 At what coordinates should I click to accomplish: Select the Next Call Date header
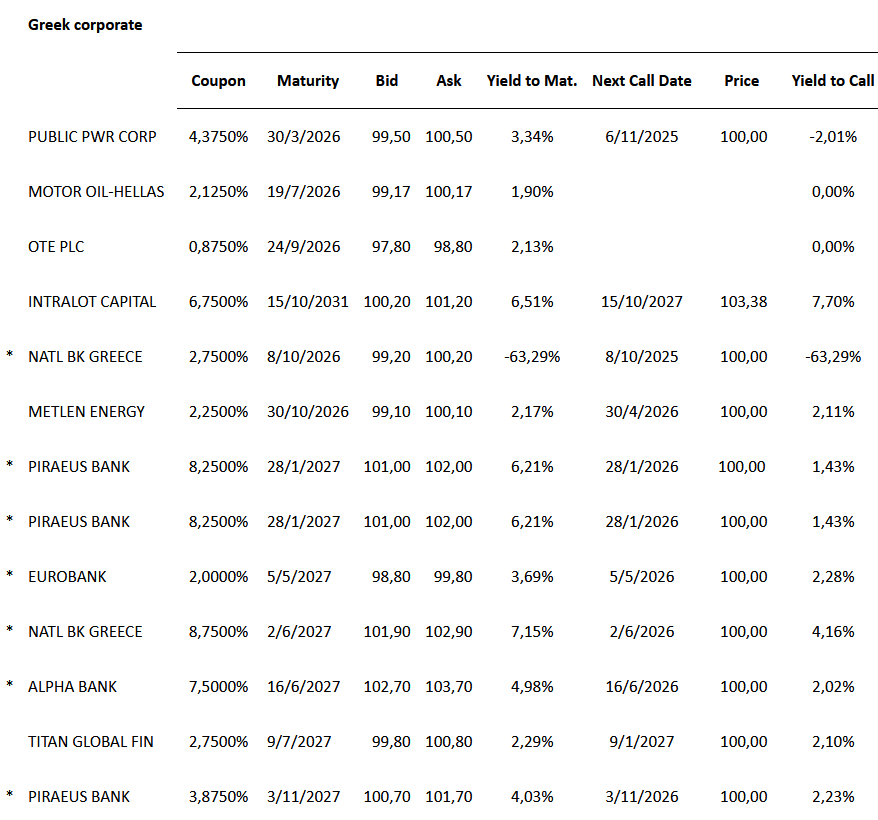click(641, 81)
